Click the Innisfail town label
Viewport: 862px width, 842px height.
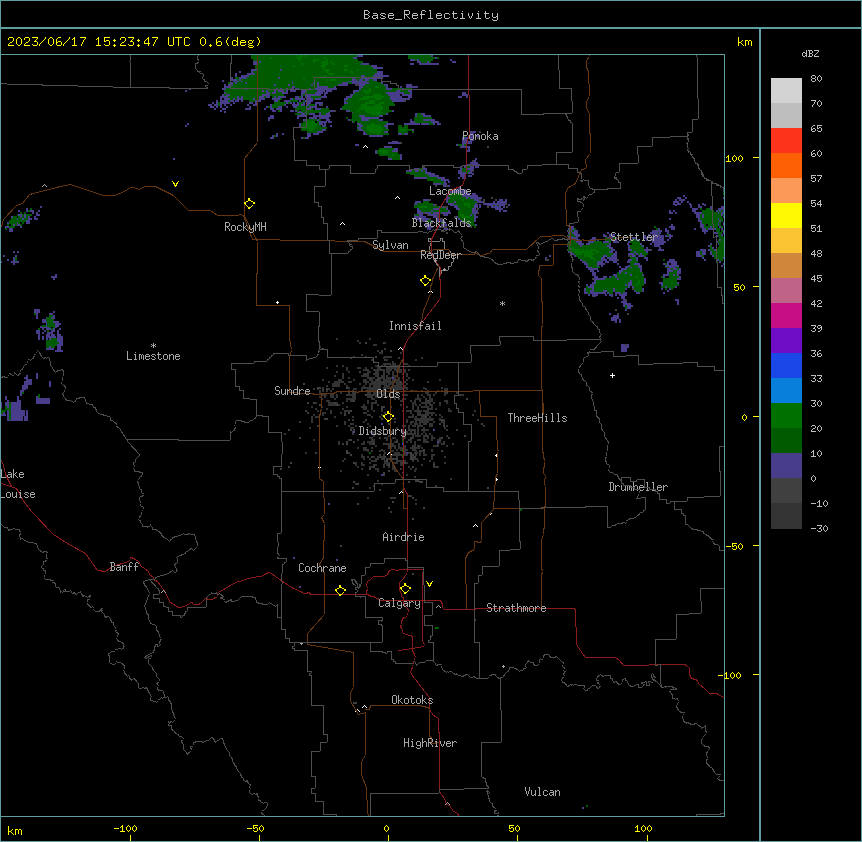tap(415, 326)
